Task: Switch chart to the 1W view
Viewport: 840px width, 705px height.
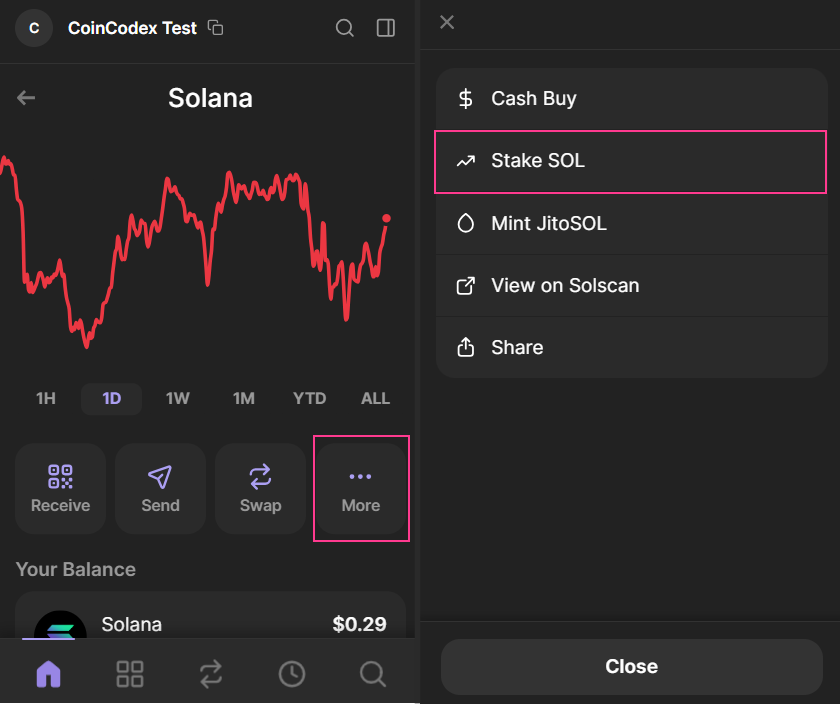Action: tap(177, 398)
